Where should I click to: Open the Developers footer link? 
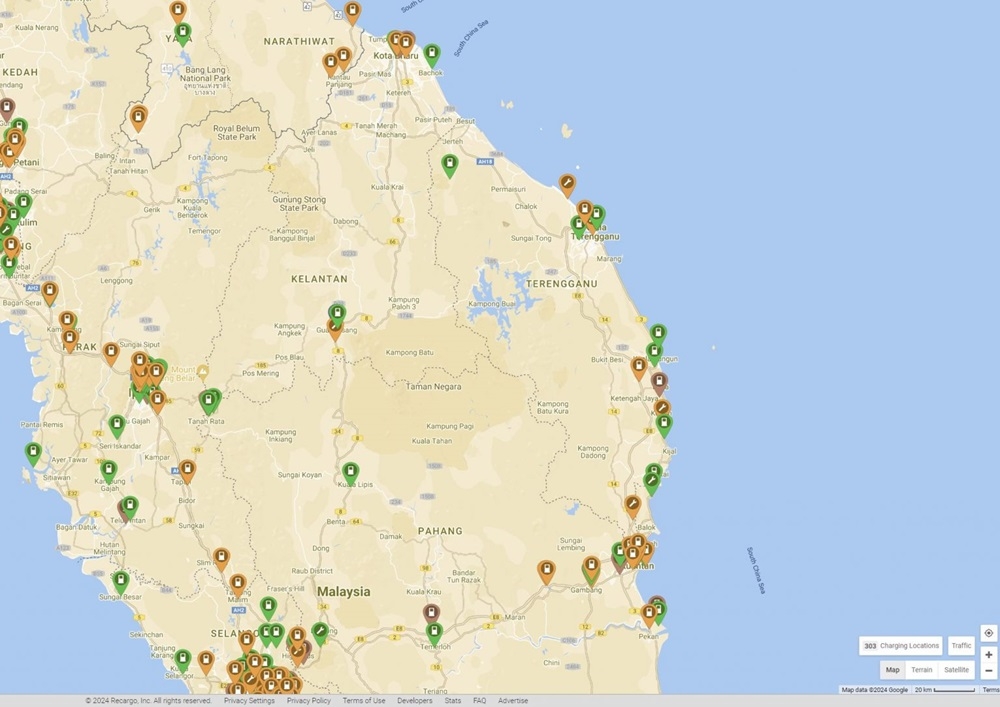(415, 701)
